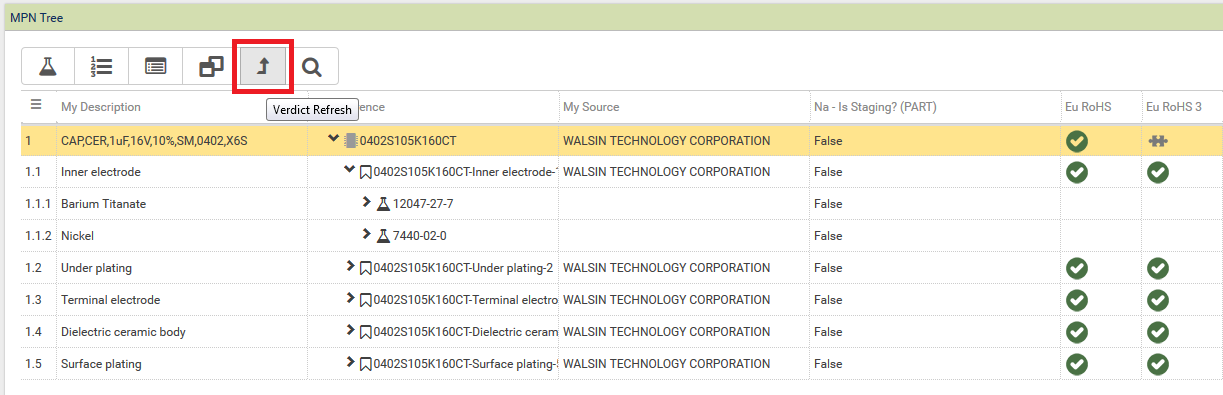Image resolution: width=1223 pixels, height=395 pixels.
Task: Collapse the 0402S105K160CT root node
Action: 334,139
